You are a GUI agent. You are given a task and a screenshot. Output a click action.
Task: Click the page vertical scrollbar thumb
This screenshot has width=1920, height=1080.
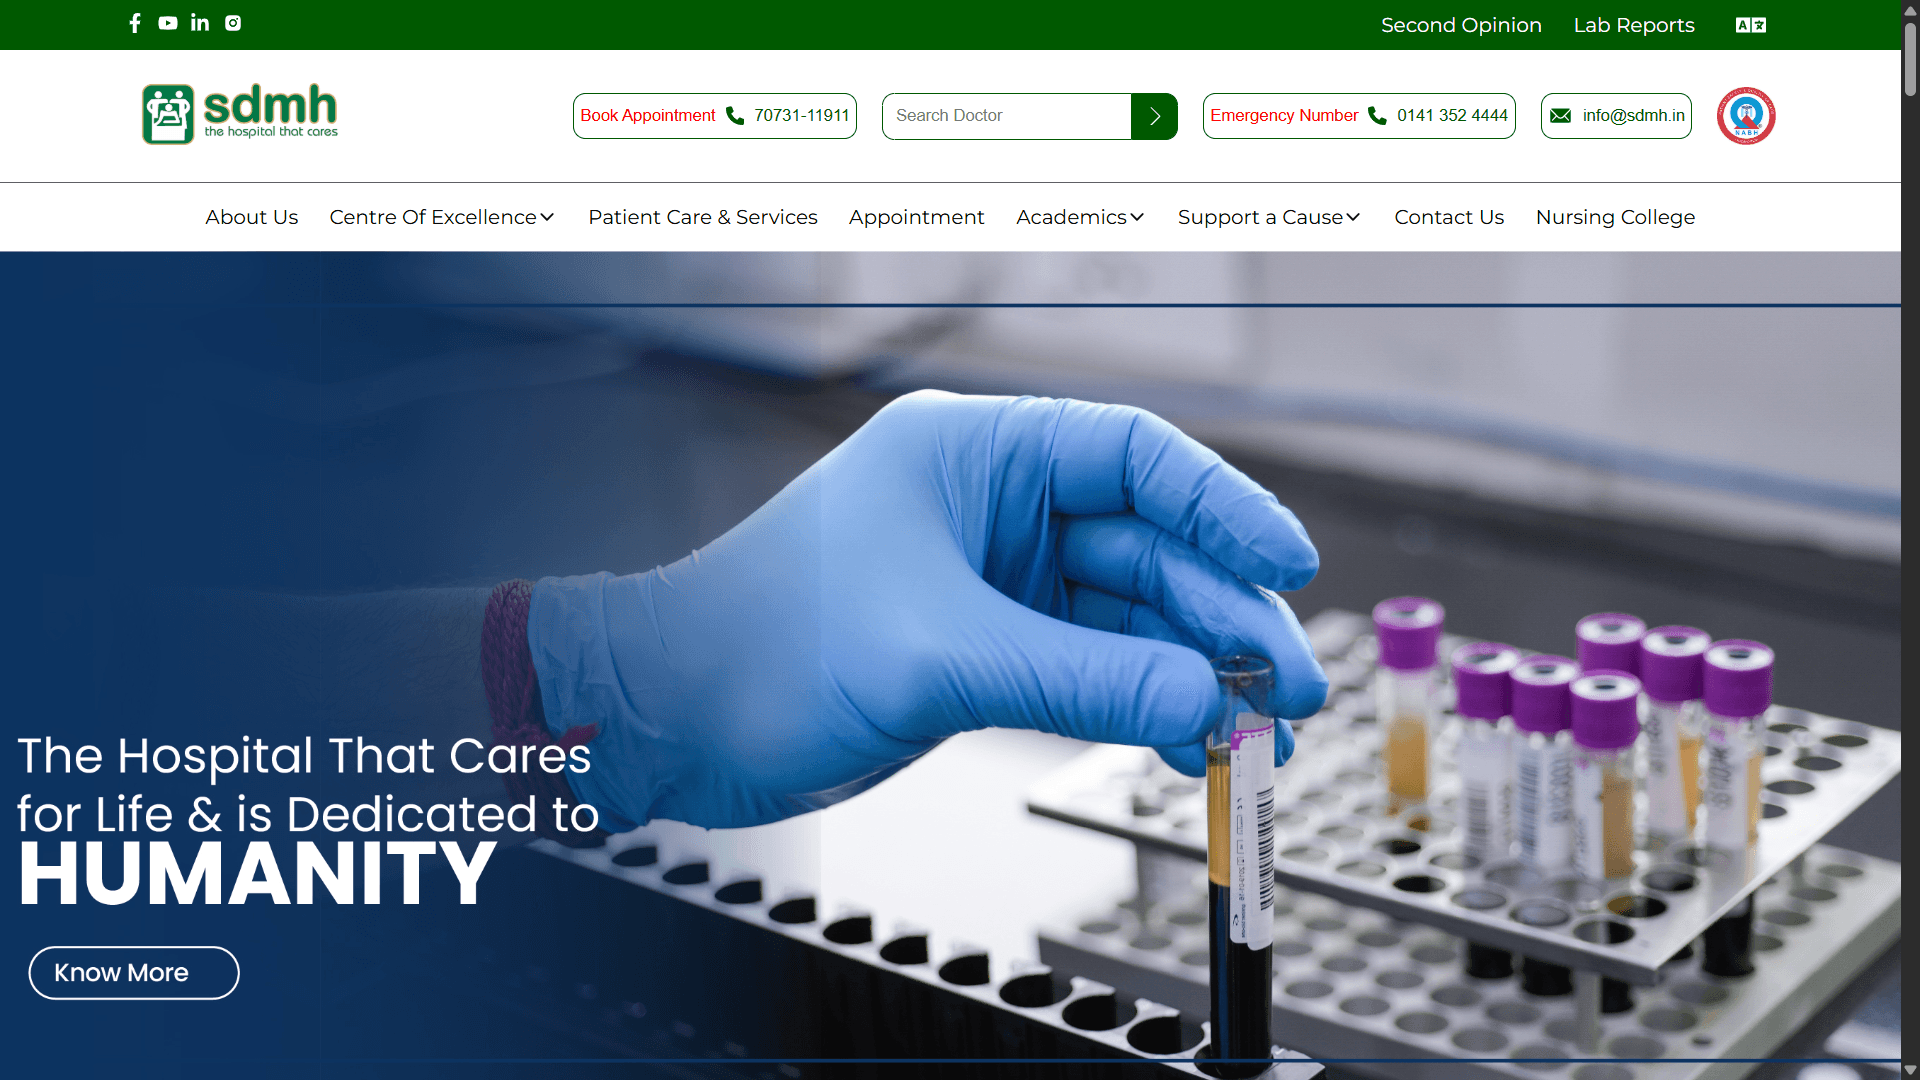(1910, 58)
